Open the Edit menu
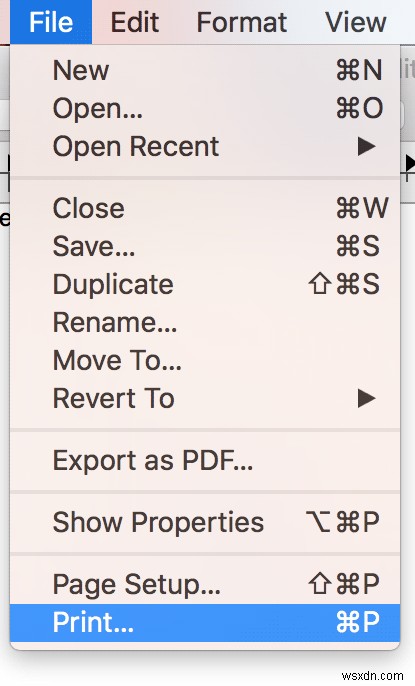The image size is (415, 686). click(x=134, y=22)
